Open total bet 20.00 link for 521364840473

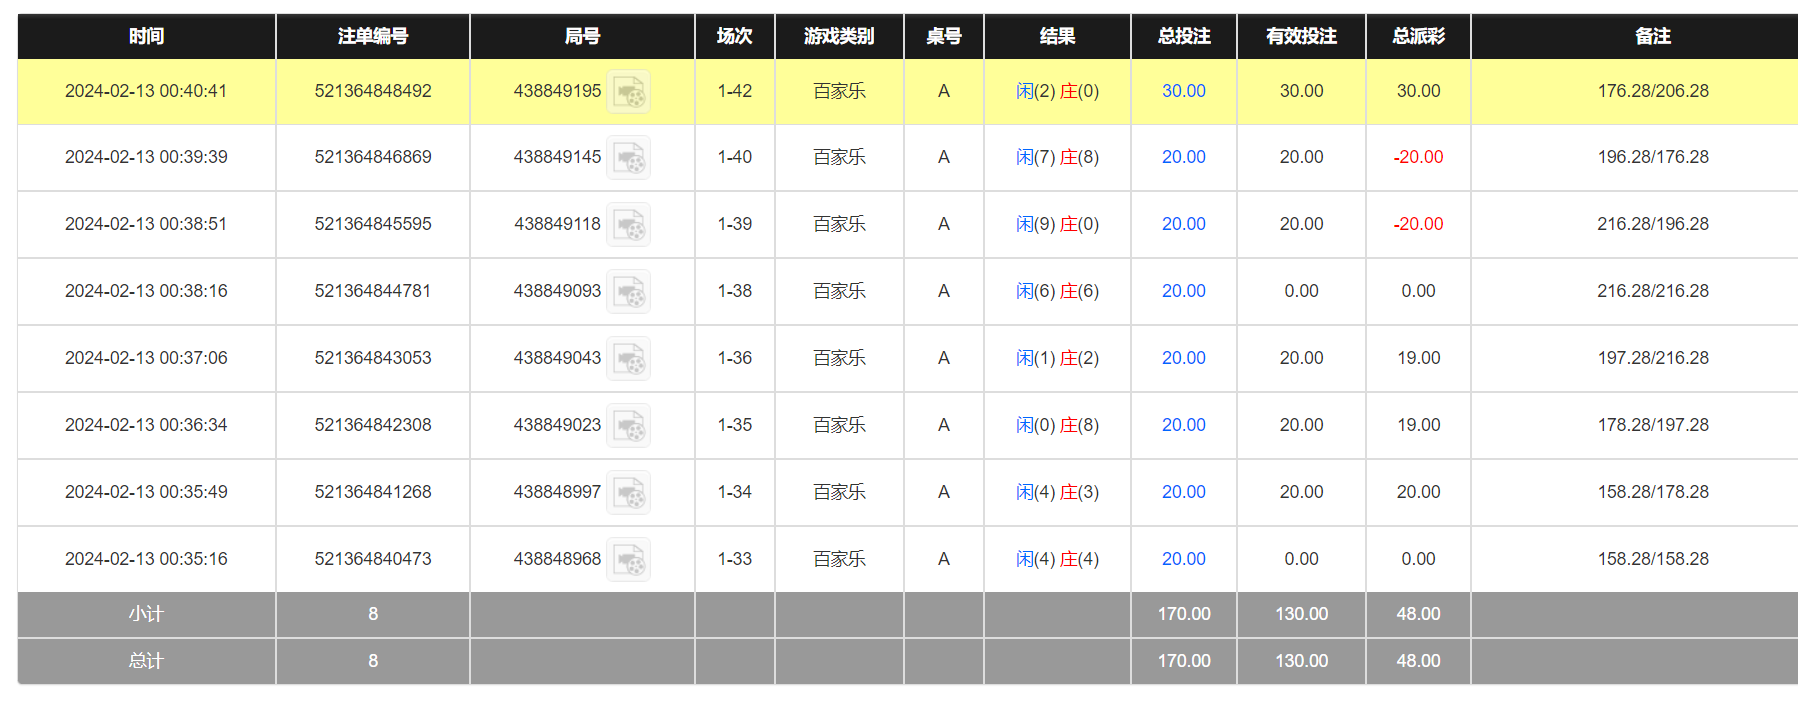(1183, 559)
